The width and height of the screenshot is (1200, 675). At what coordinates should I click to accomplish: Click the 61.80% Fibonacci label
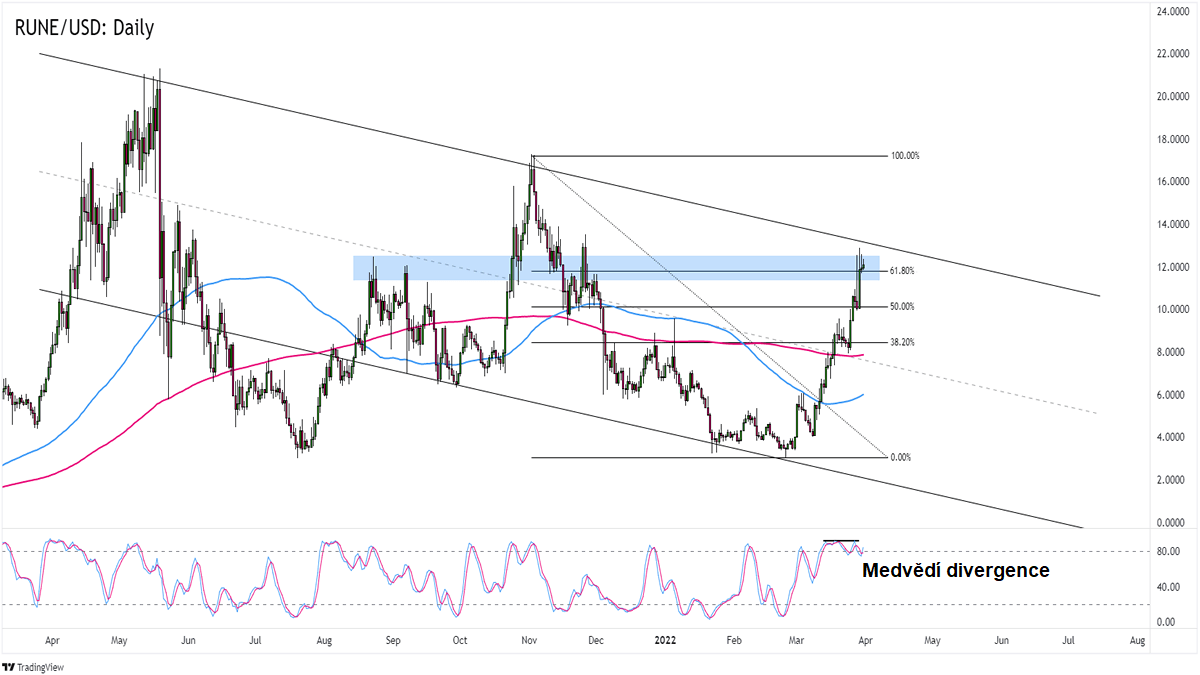[901, 271]
